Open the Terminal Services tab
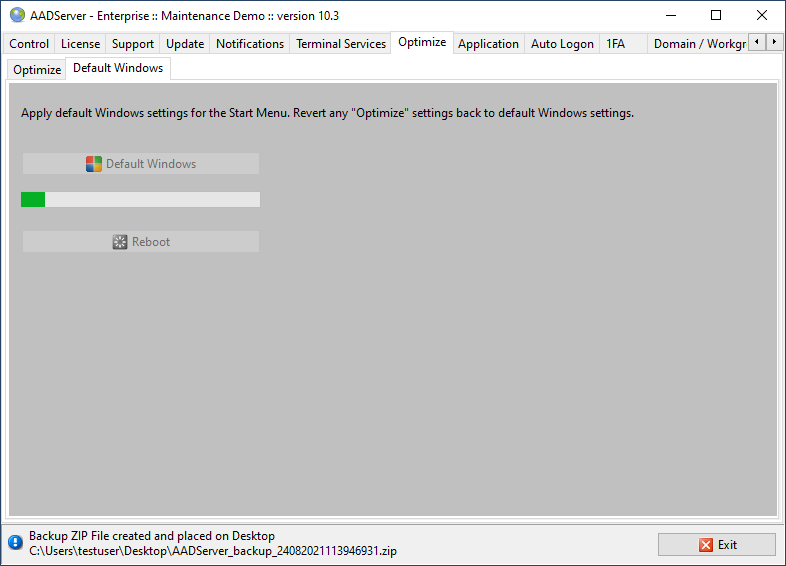 pyautogui.click(x=341, y=44)
